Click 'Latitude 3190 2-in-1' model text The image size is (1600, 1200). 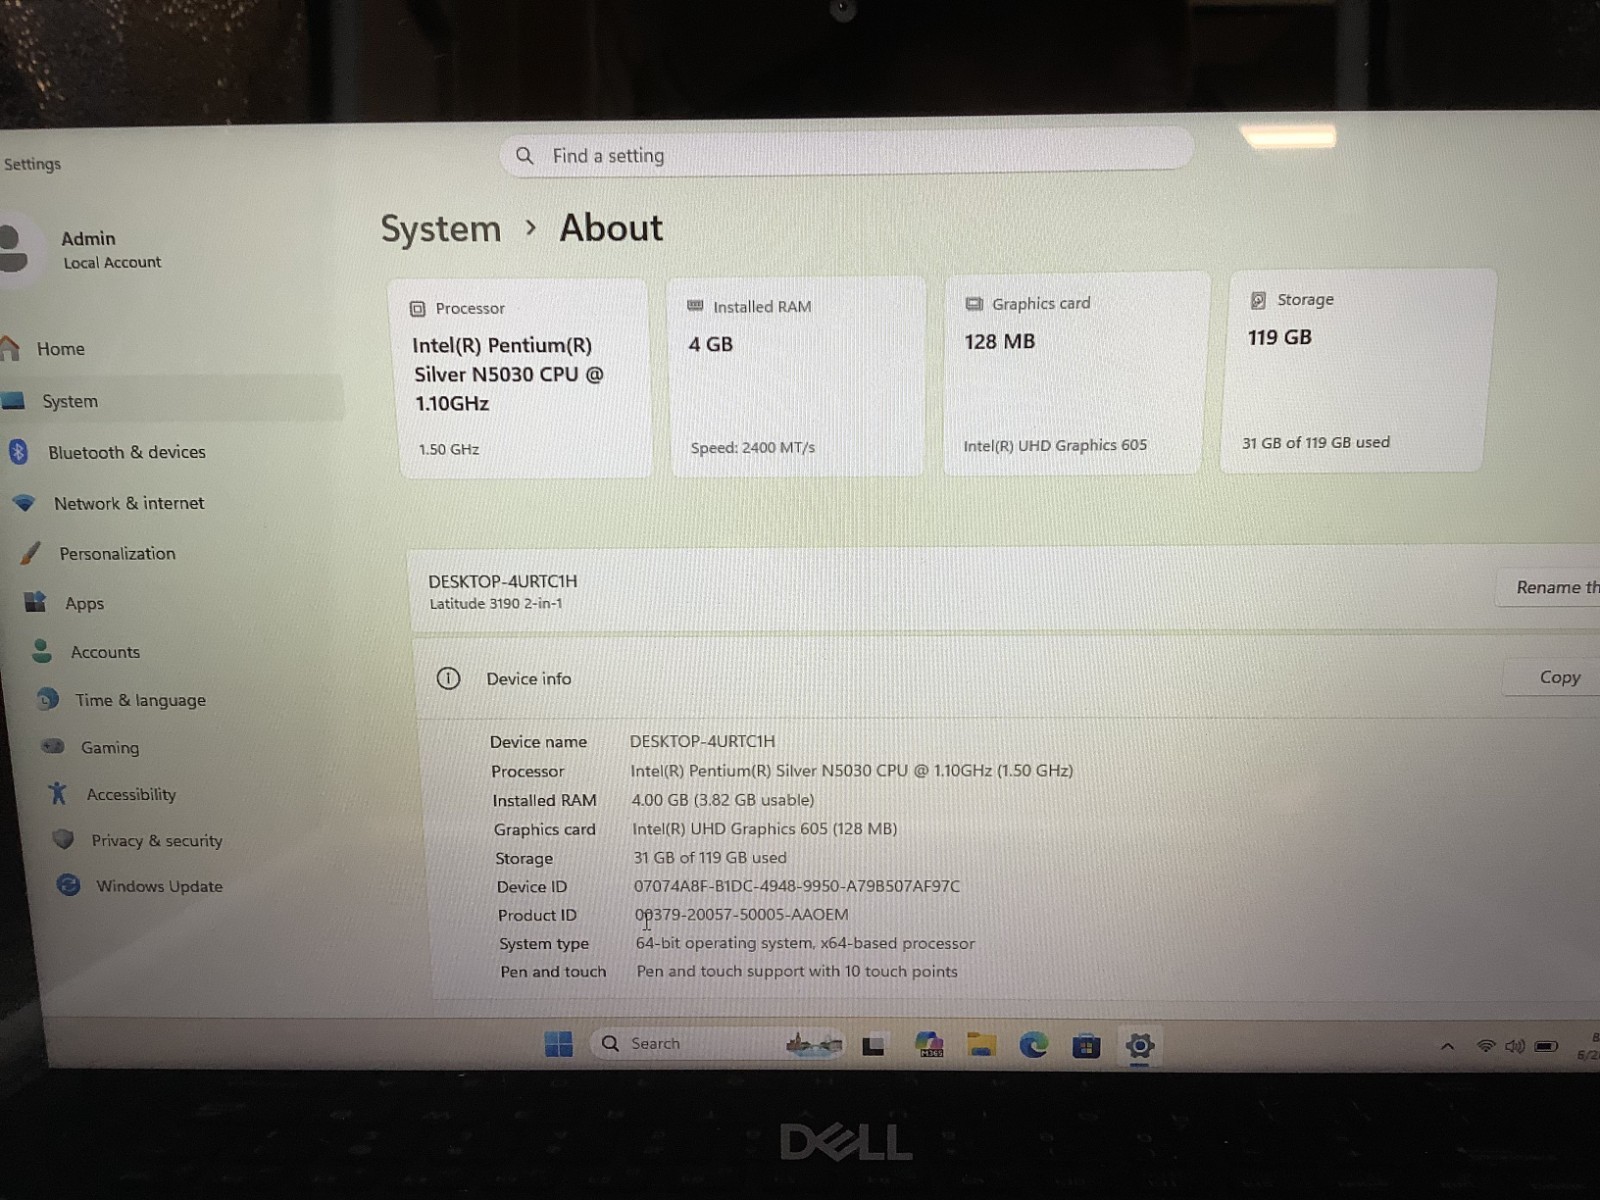click(496, 604)
